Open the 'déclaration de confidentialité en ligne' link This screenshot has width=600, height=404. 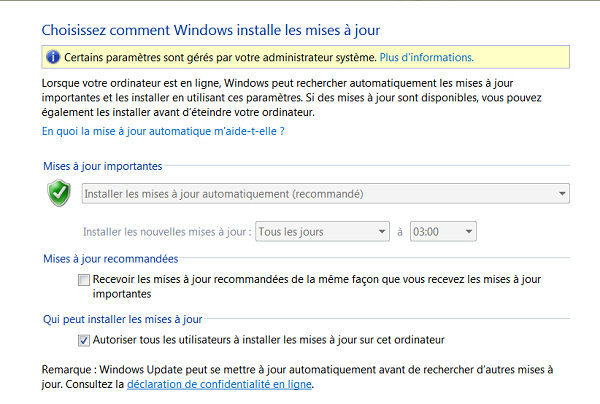pyautogui.click(x=219, y=383)
